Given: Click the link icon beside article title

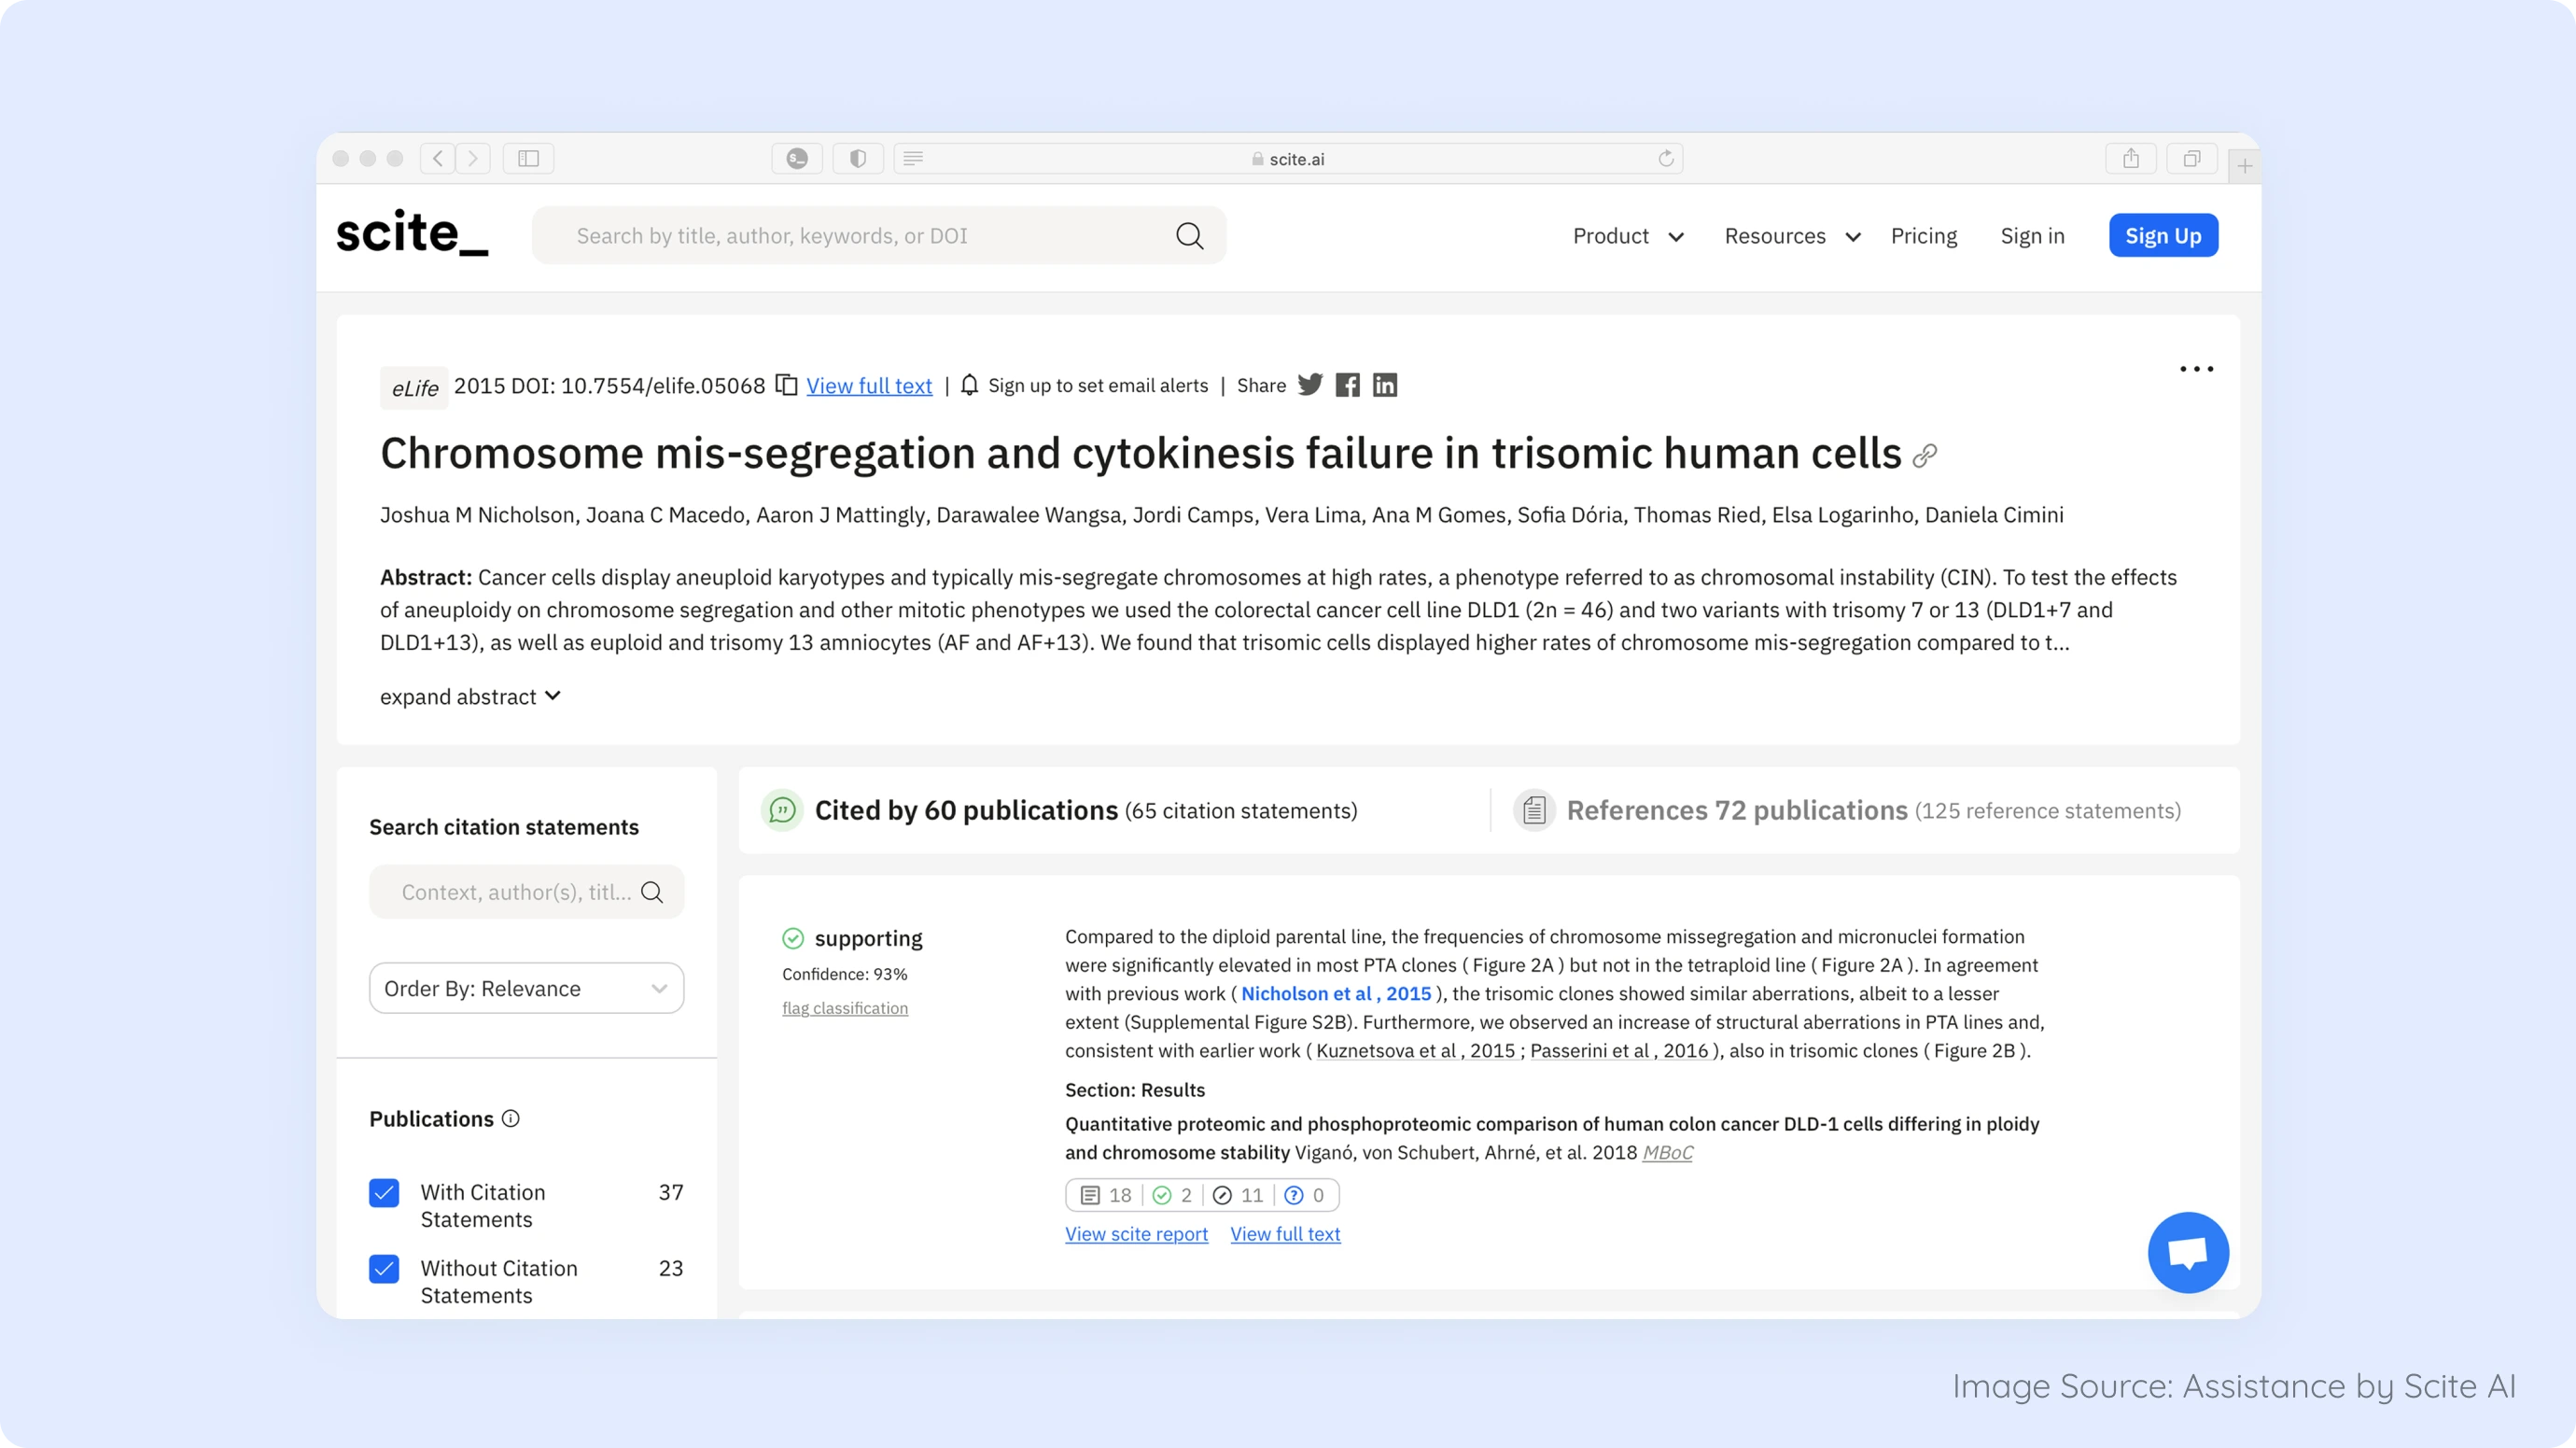Looking at the screenshot, I should tap(1924, 456).
